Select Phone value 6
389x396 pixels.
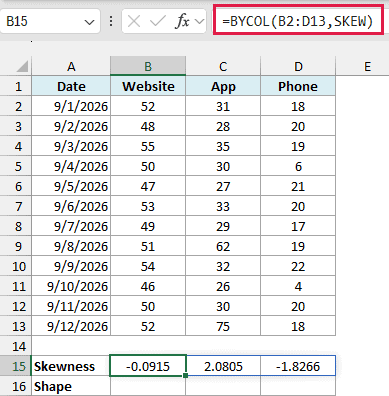click(x=298, y=166)
